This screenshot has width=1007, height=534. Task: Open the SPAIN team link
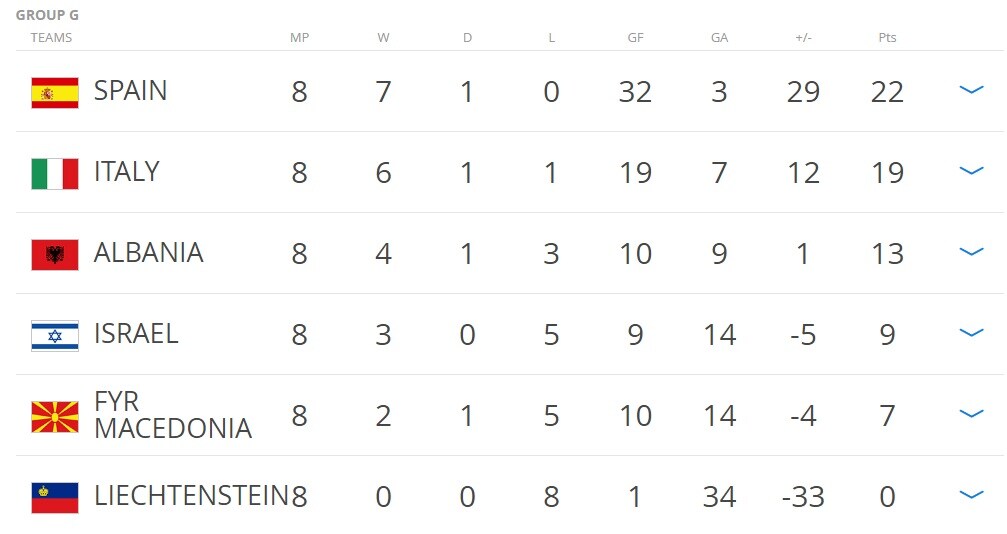point(130,91)
